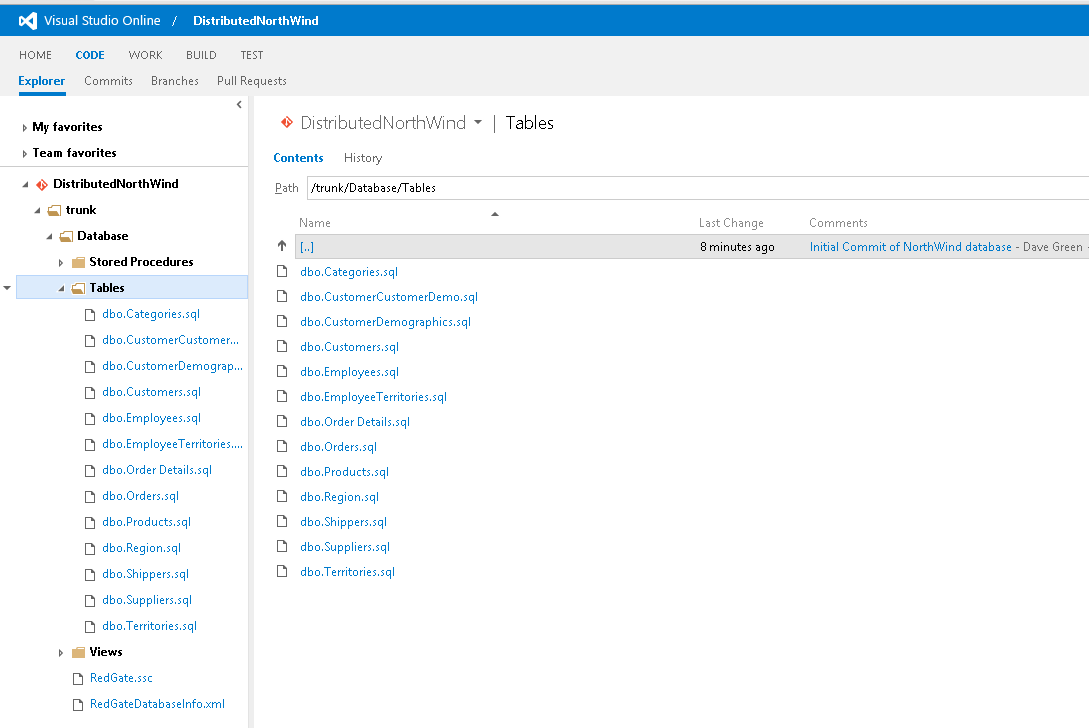Collapse the DistributedNorthWind tree root
Image resolution: width=1089 pixels, height=728 pixels.
click(26, 185)
